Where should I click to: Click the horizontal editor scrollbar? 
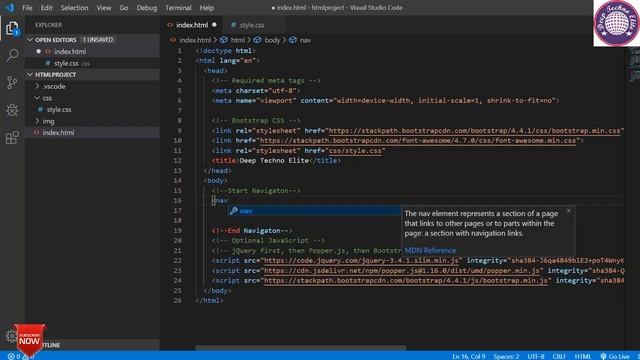301,348
